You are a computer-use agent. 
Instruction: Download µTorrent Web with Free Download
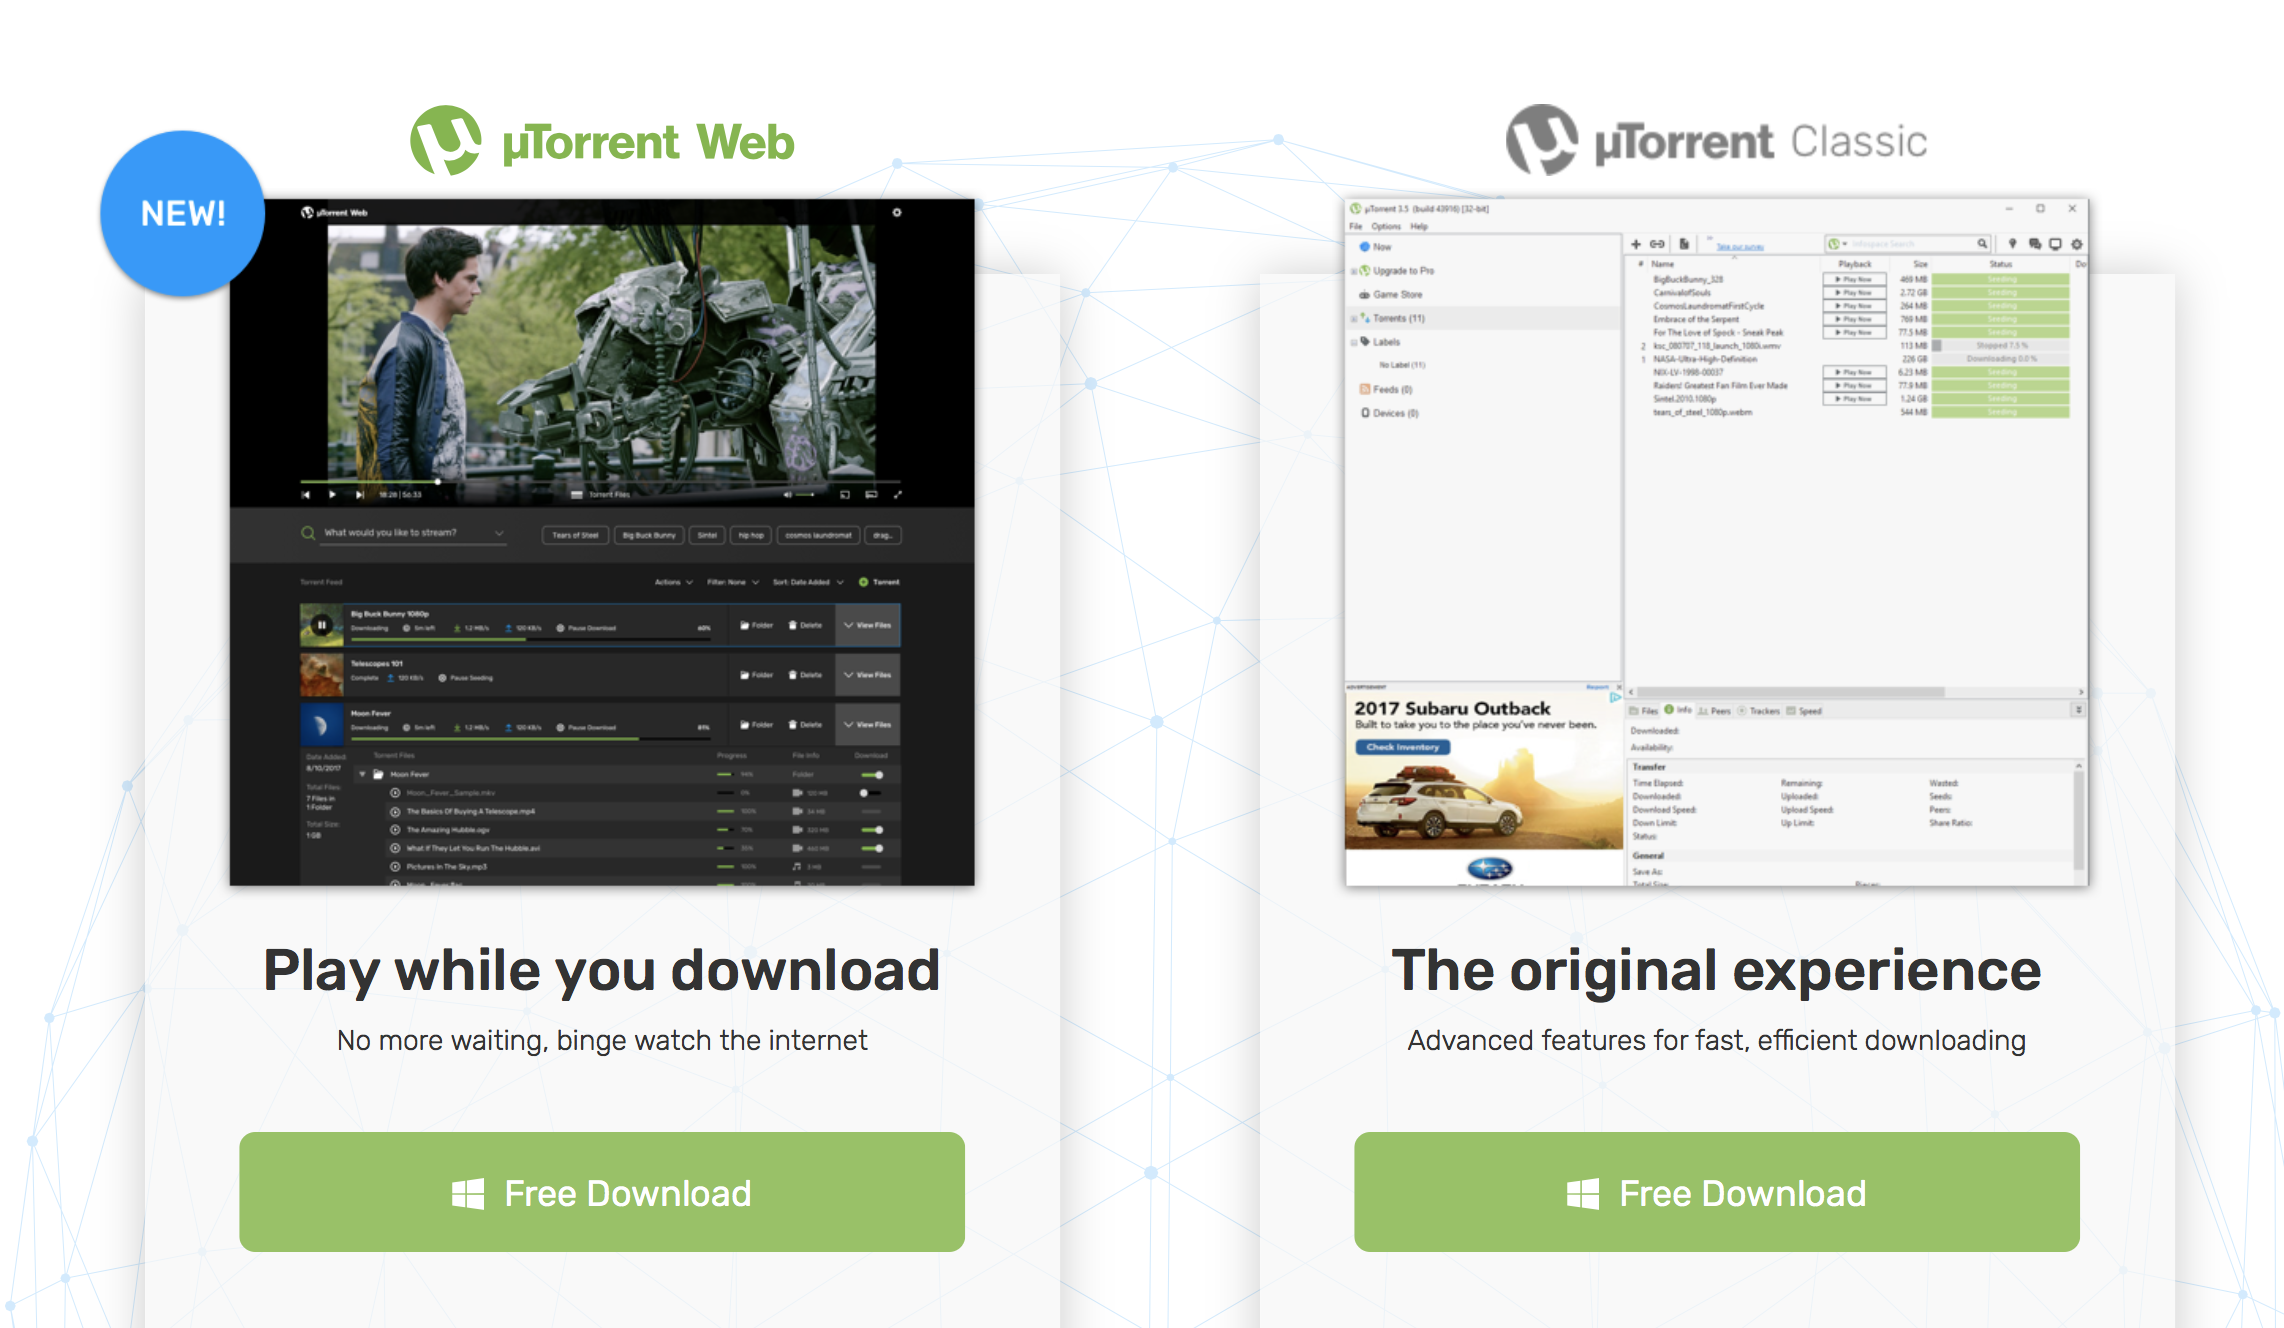[x=602, y=1192]
